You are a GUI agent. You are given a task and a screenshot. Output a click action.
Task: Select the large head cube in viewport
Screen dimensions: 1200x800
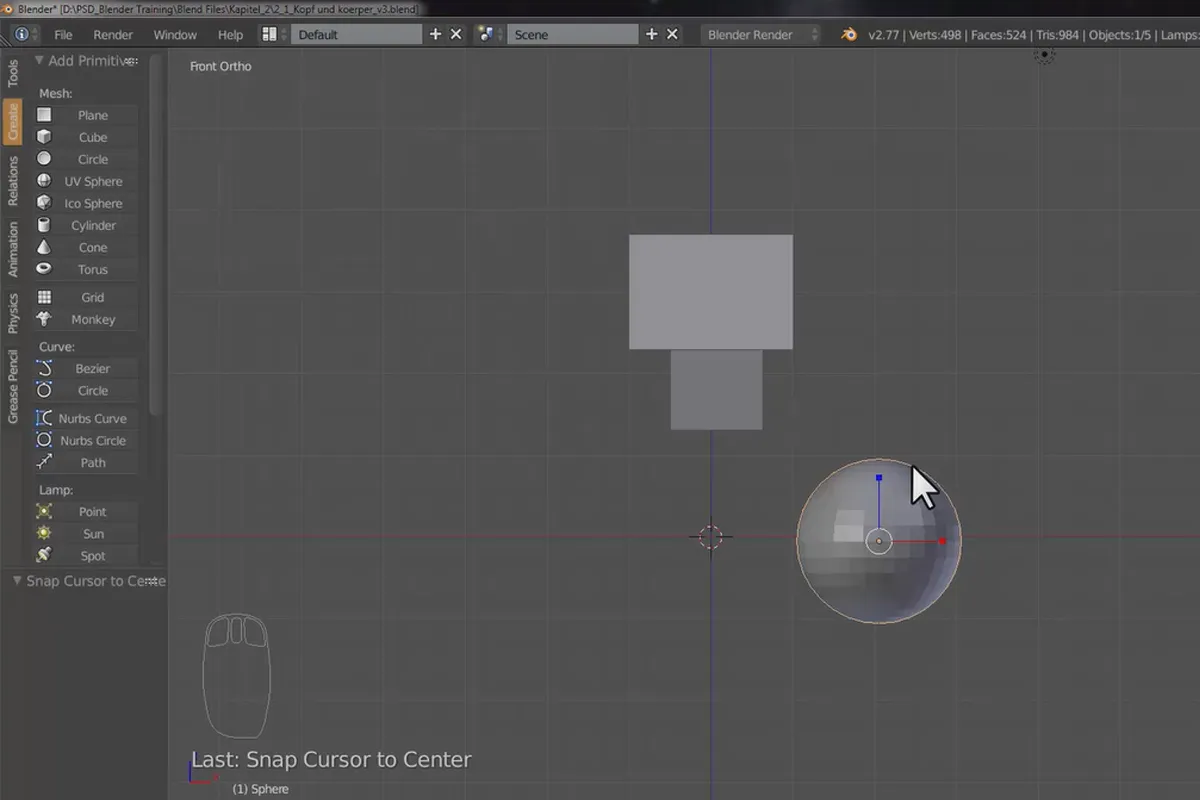click(x=711, y=292)
